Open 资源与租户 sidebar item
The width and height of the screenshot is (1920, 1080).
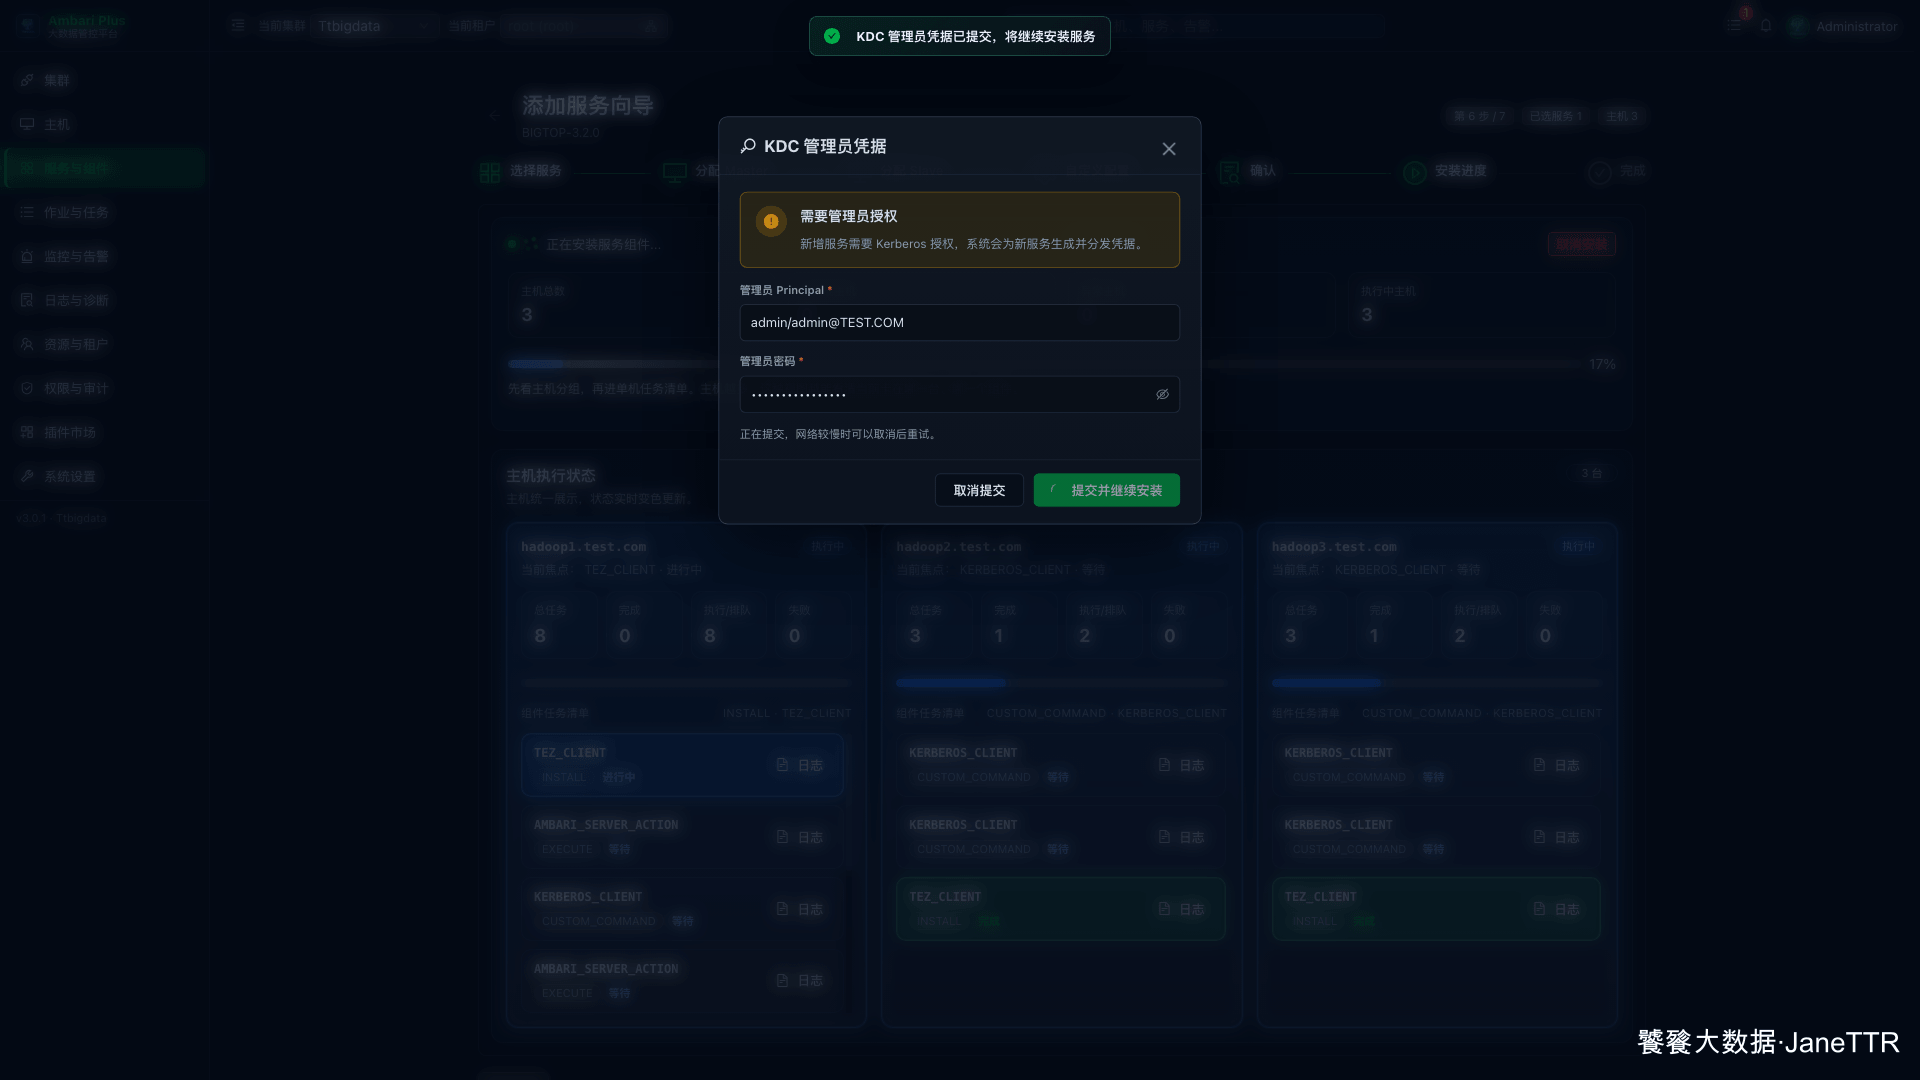click(x=105, y=344)
